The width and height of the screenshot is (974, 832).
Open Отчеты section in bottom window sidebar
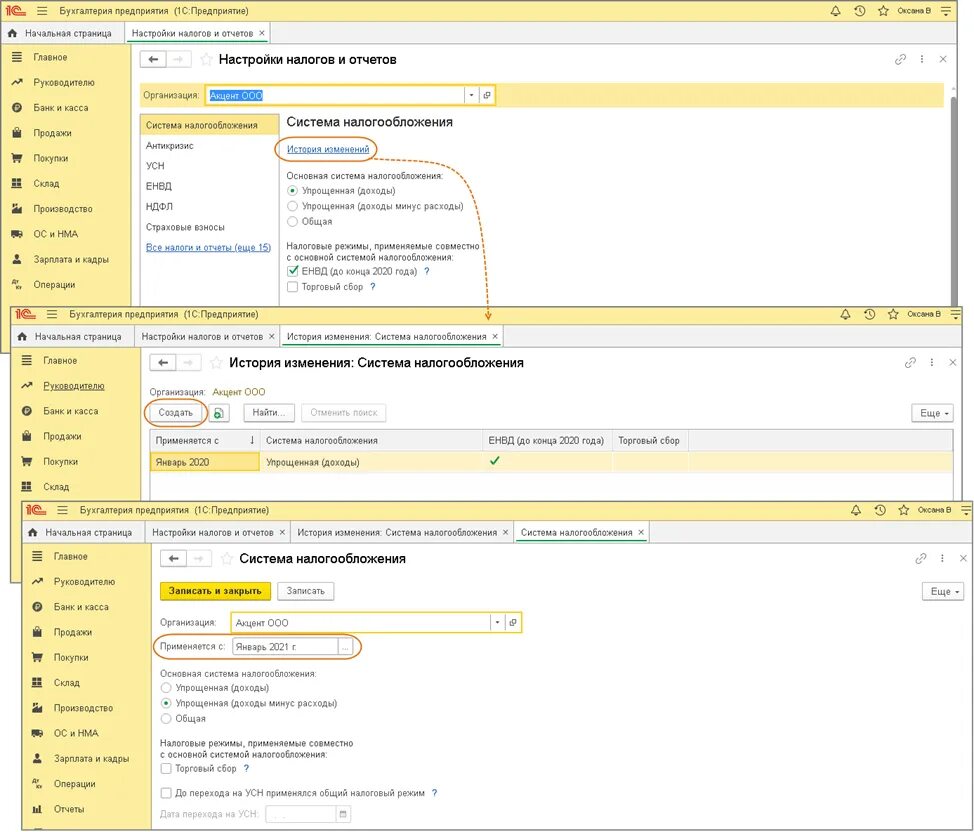(x=68, y=808)
